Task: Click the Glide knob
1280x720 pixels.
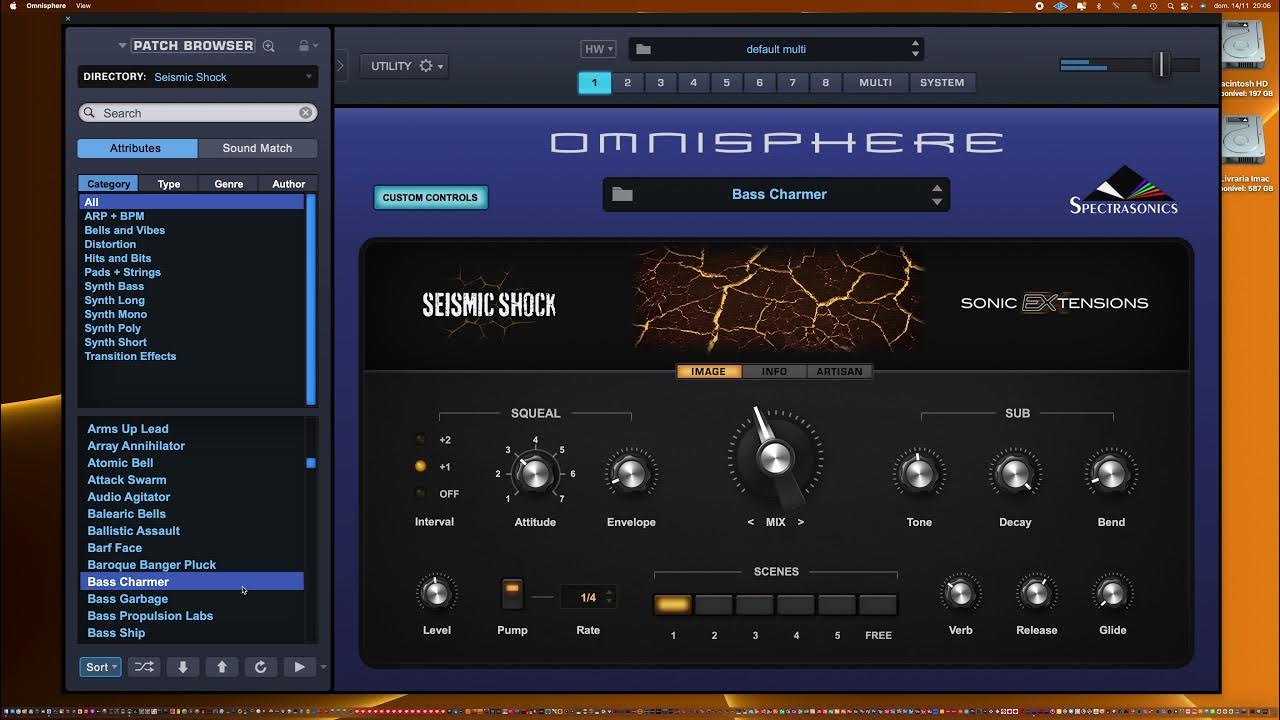Action: [x=1112, y=593]
